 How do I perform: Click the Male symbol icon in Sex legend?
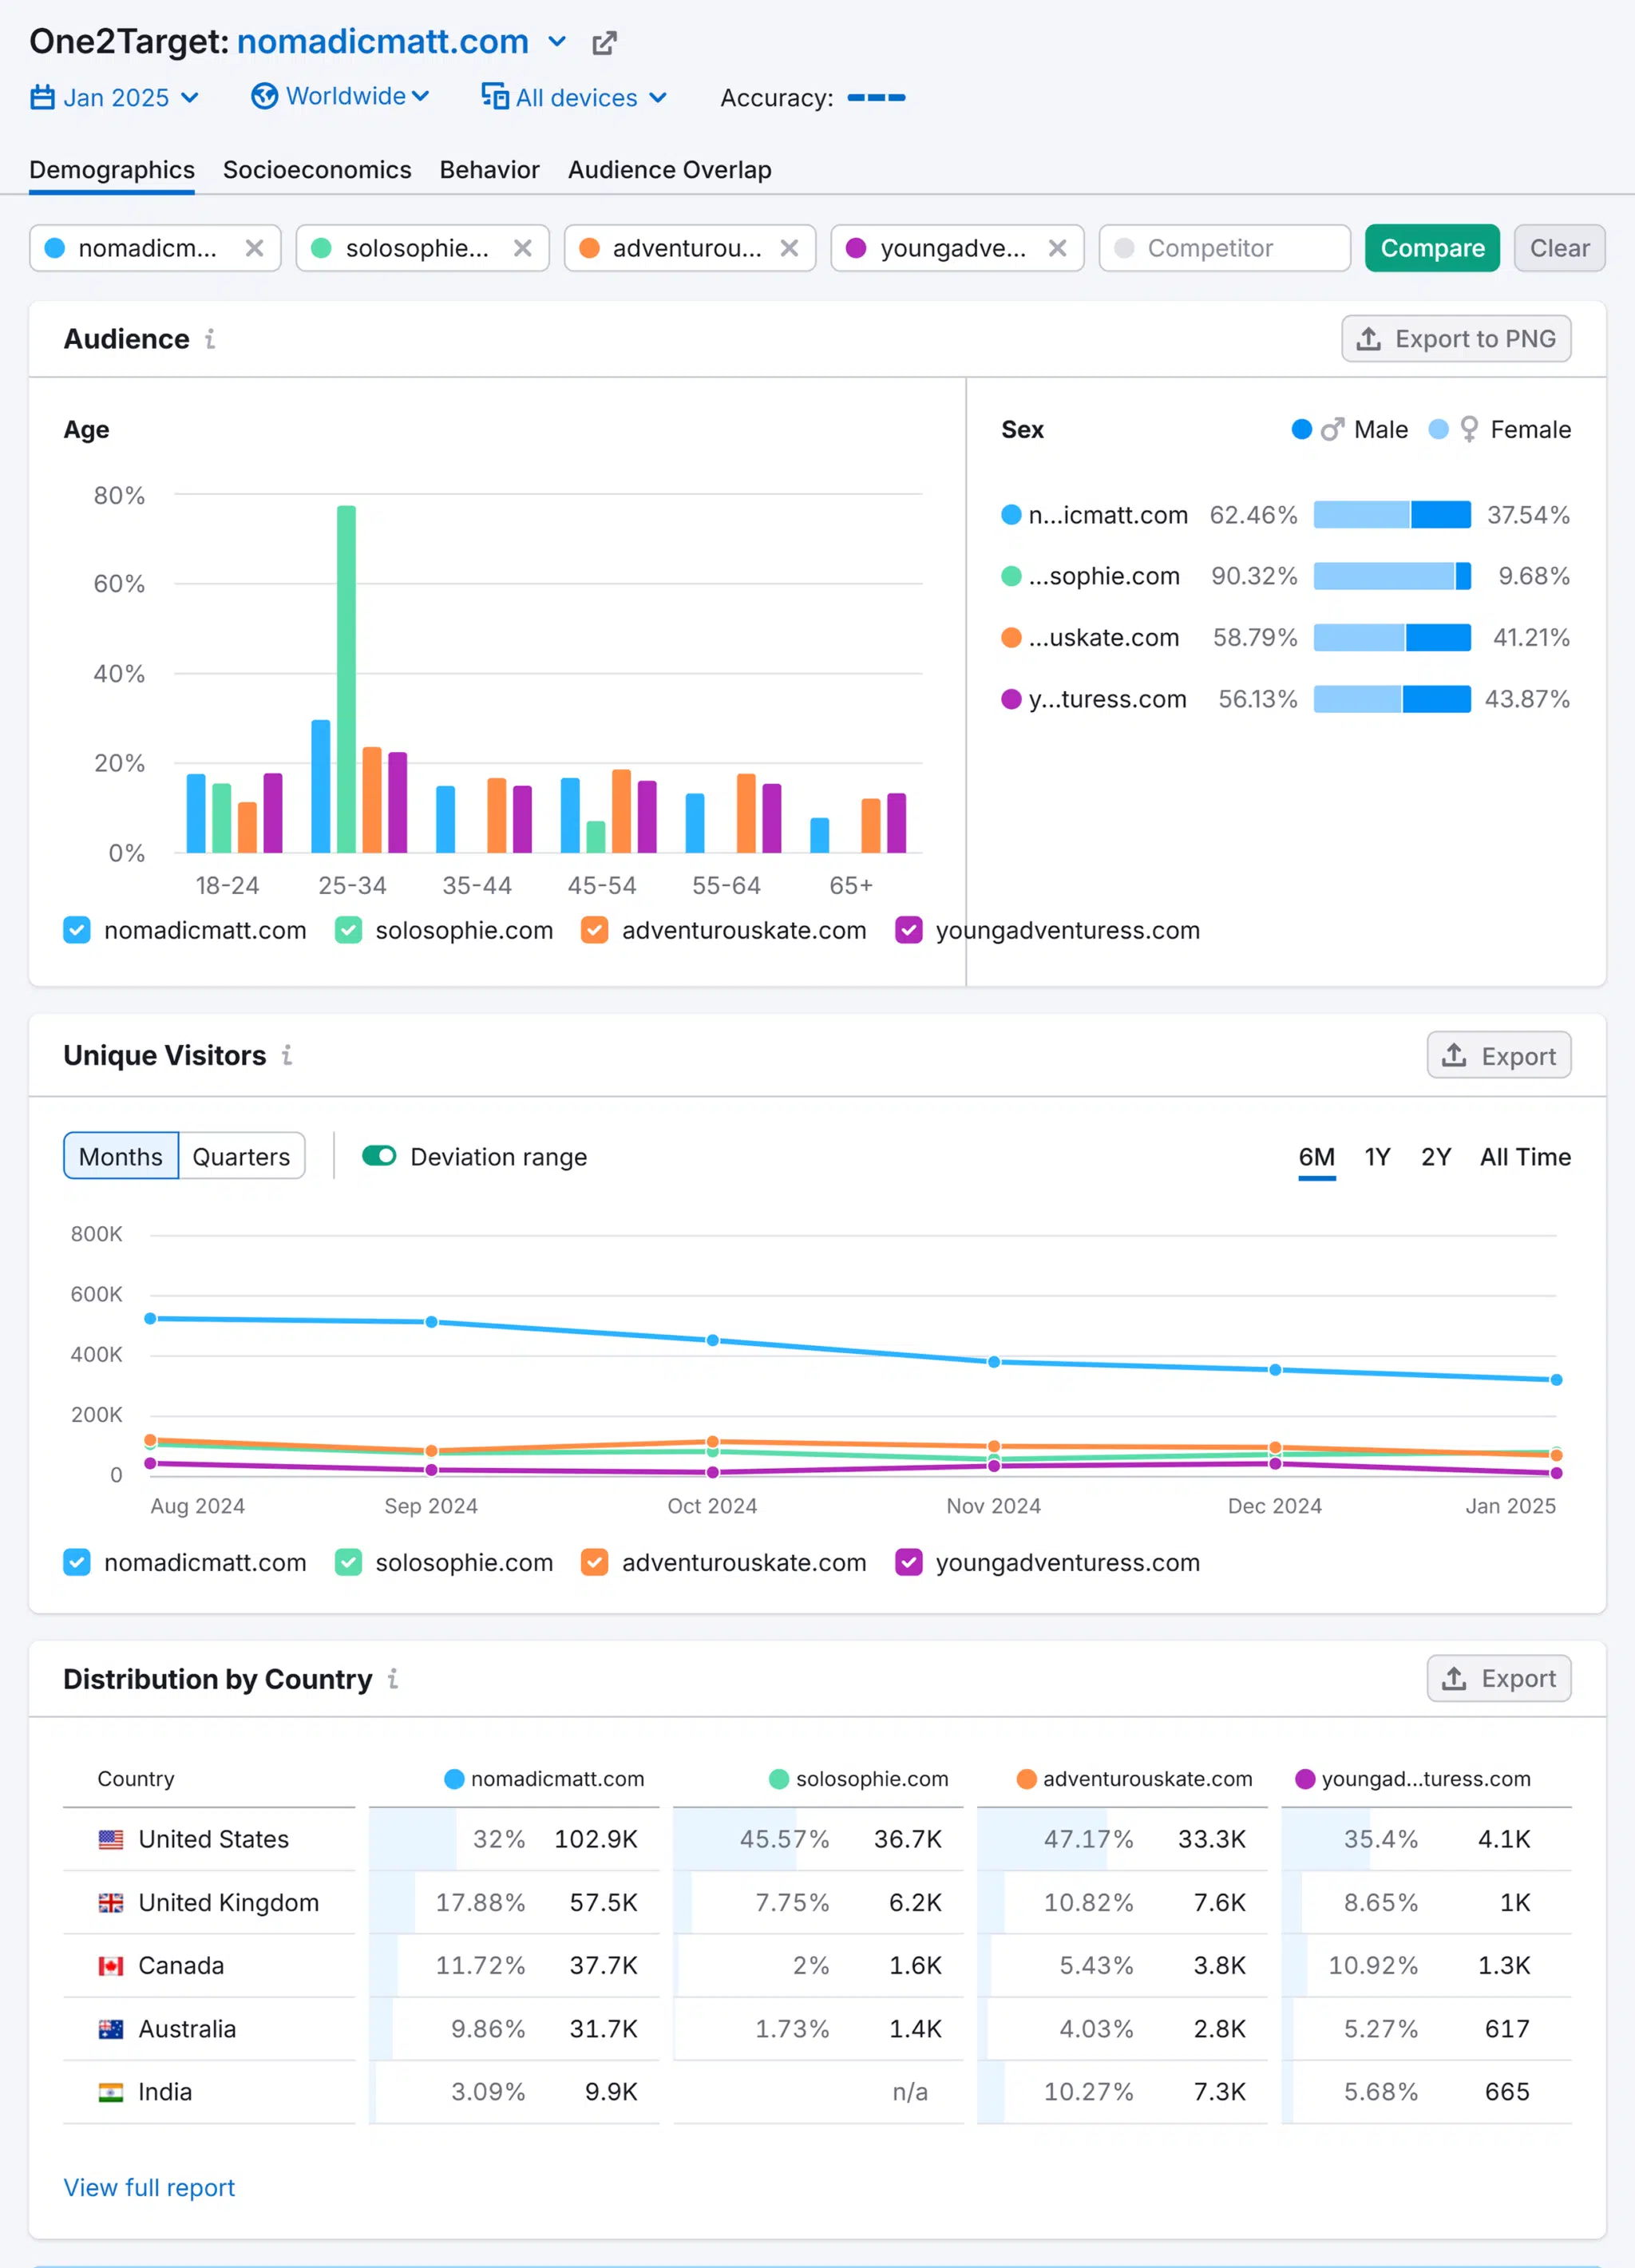pyautogui.click(x=1332, y=429)
